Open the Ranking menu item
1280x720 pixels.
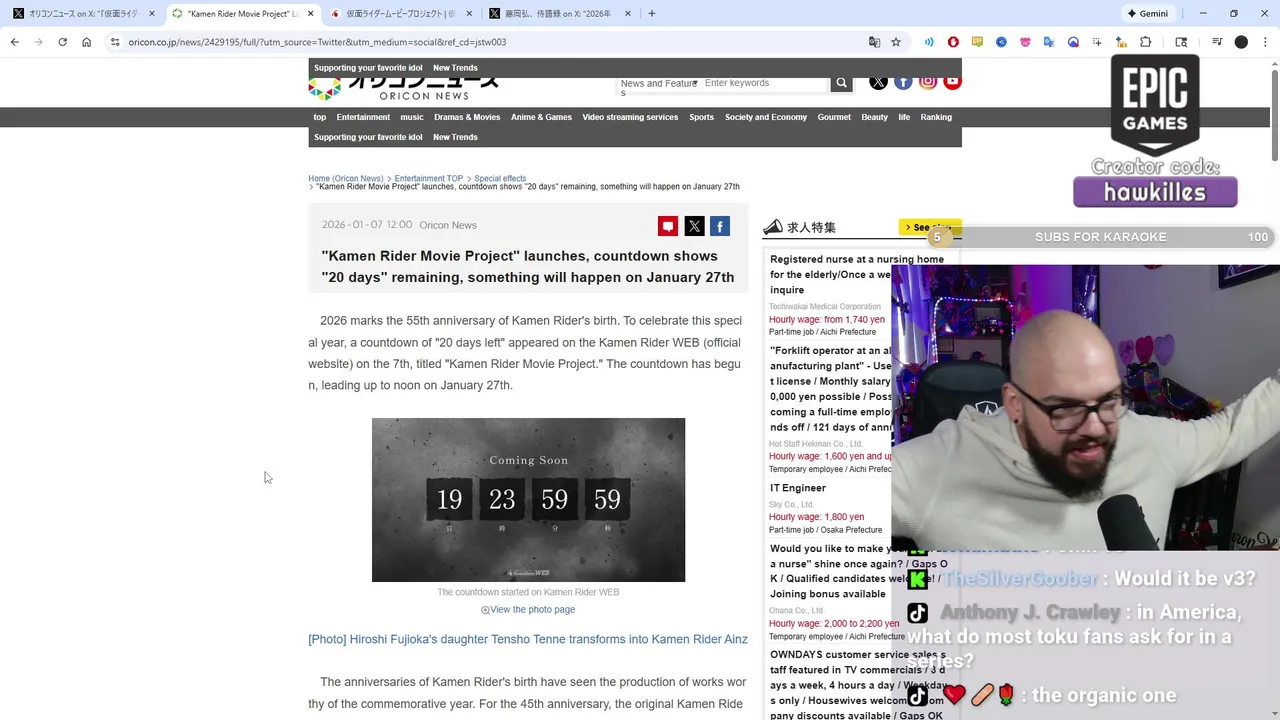click(x=936, y=117)
